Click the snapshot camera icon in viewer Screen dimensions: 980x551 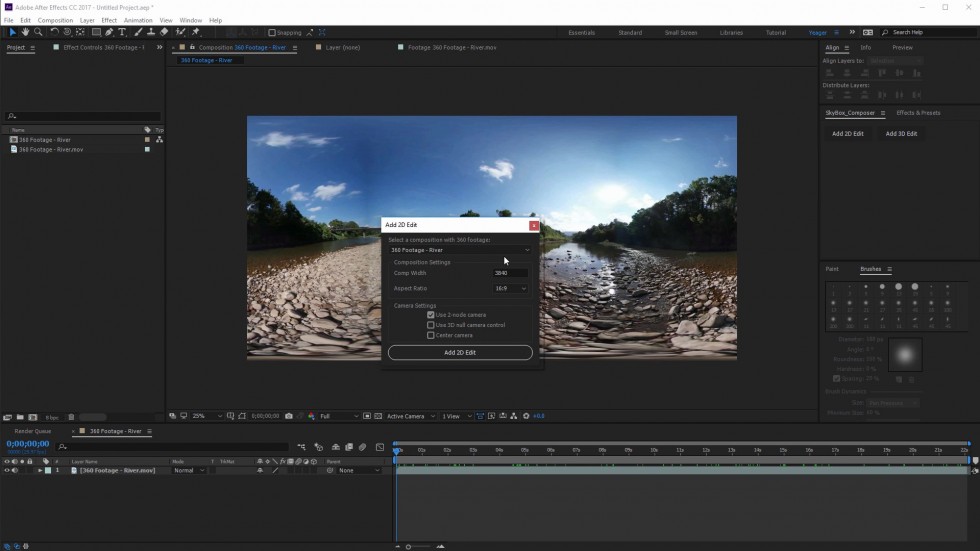click(x=289, y=416)
